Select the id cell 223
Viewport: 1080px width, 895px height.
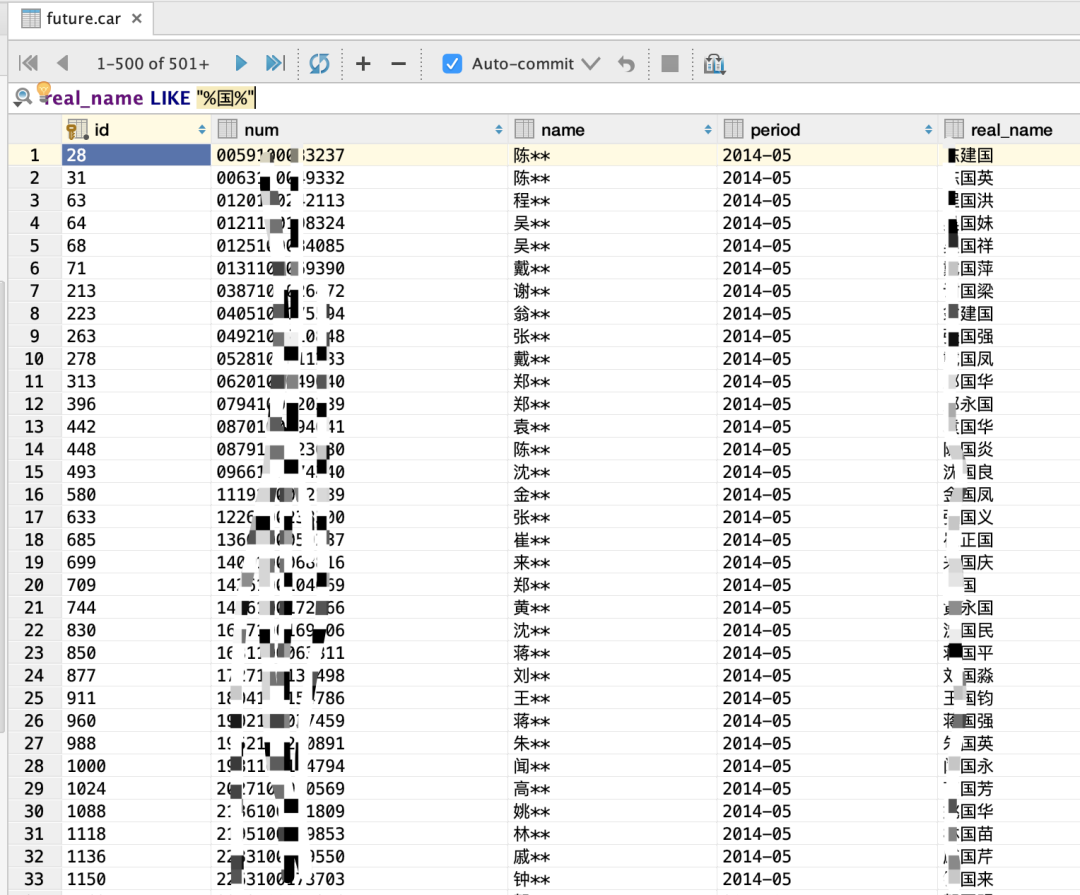click(x=136, y=313)
